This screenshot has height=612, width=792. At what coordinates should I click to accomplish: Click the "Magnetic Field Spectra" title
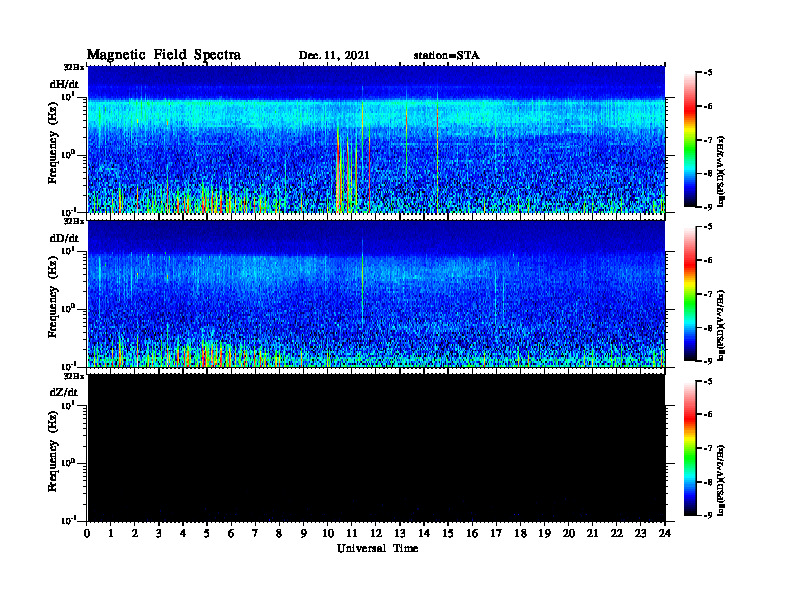click(x=164, y=55)
